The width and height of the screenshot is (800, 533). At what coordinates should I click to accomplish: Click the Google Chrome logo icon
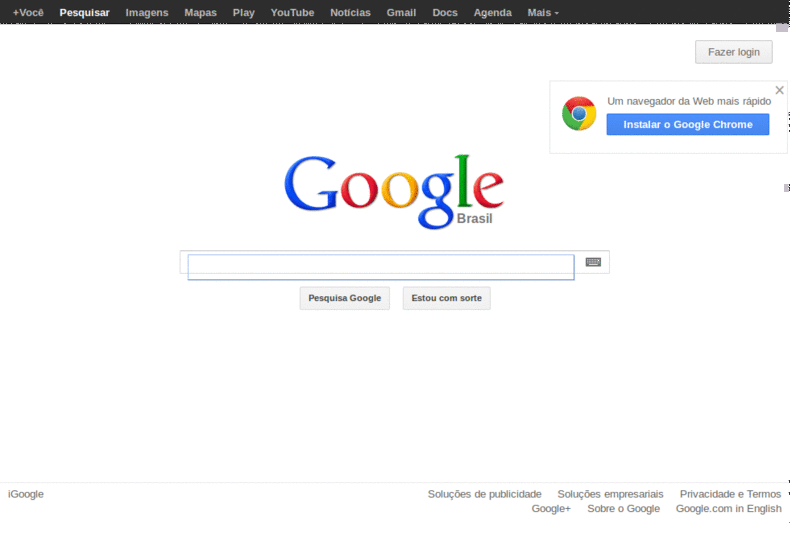point(579,113)
